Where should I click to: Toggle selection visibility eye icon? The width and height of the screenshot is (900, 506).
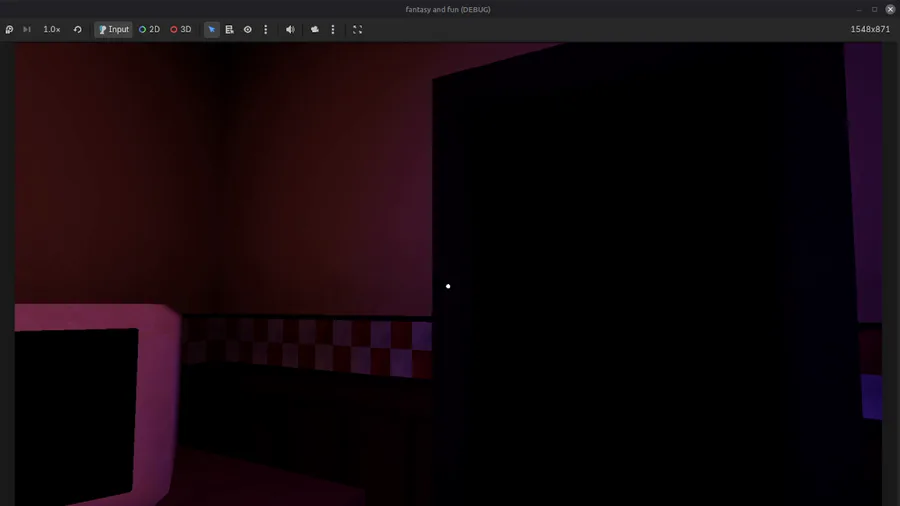pos(247,29)
